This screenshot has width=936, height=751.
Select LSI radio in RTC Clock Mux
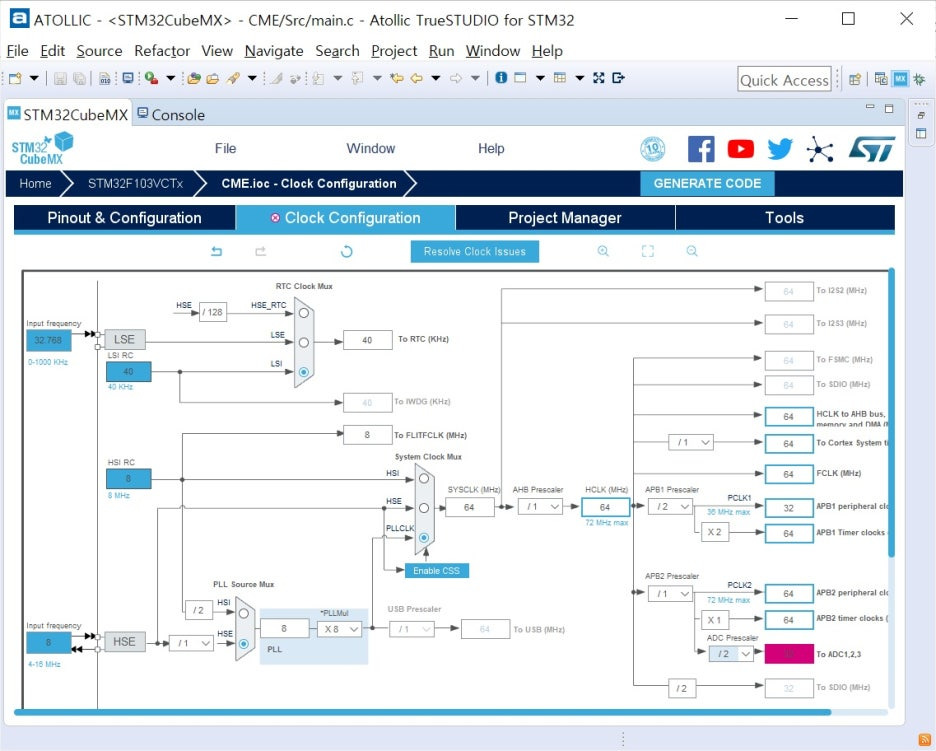[304, 372]
